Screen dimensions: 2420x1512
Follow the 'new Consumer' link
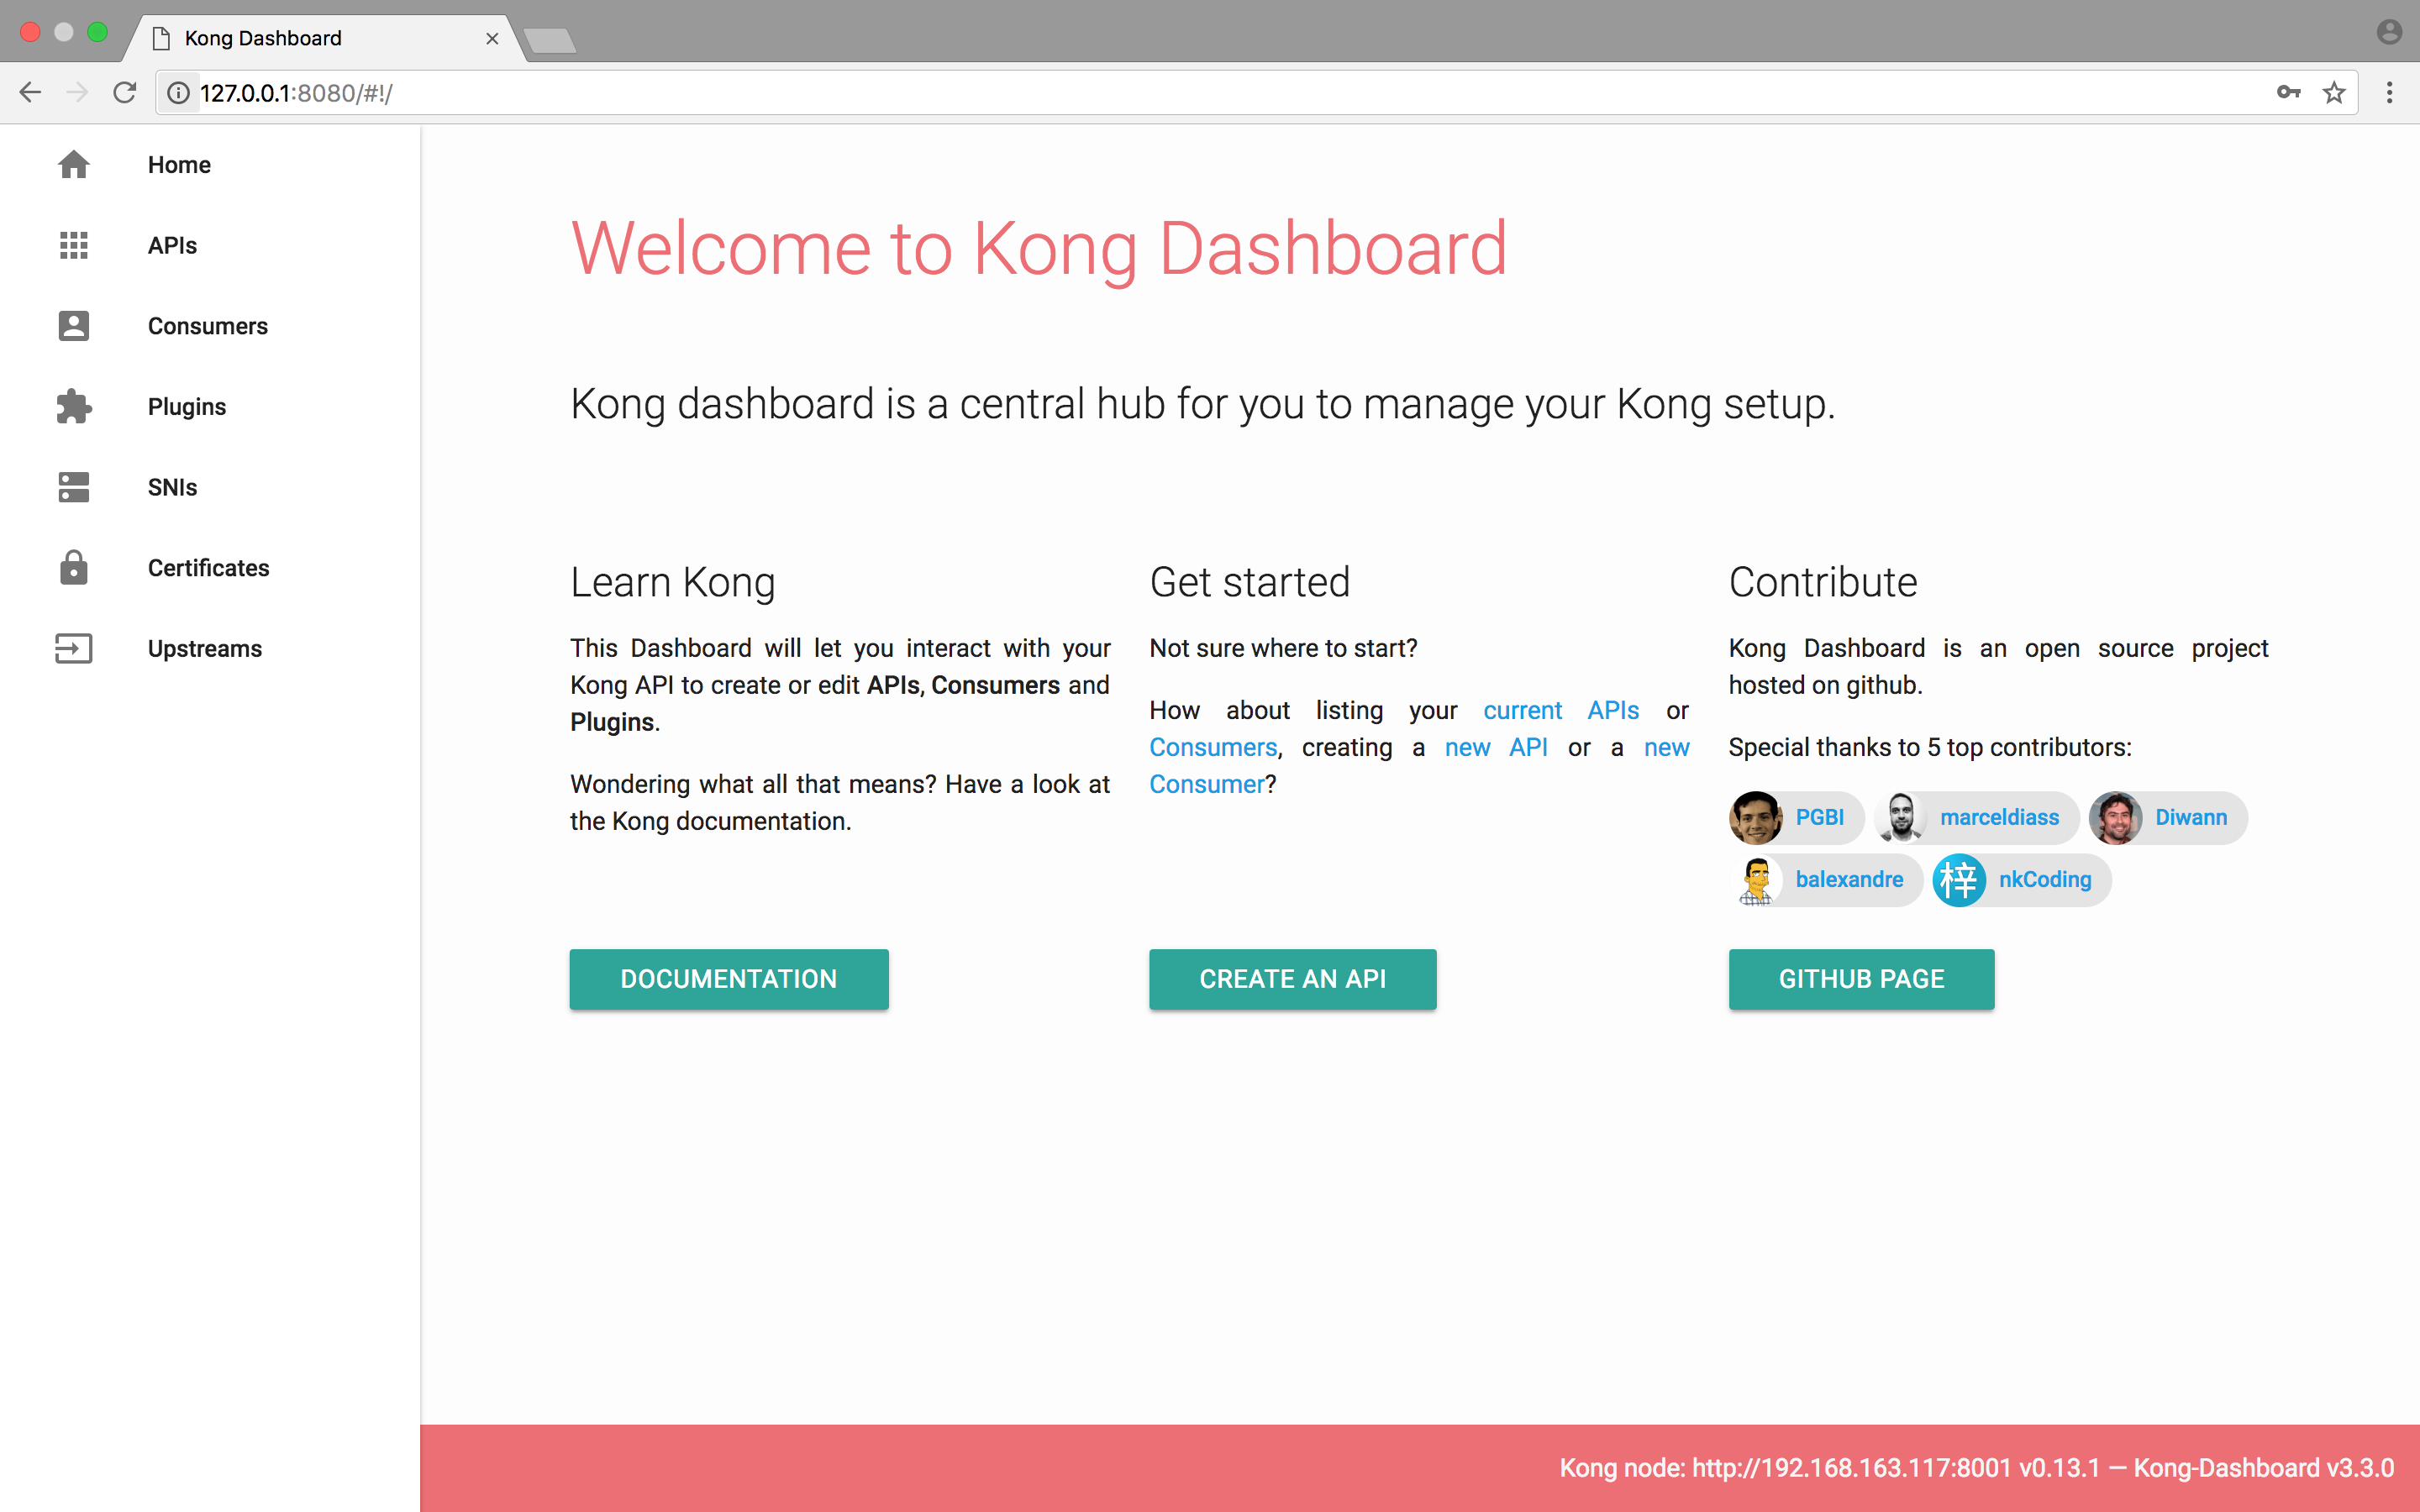click(1206, 784)
